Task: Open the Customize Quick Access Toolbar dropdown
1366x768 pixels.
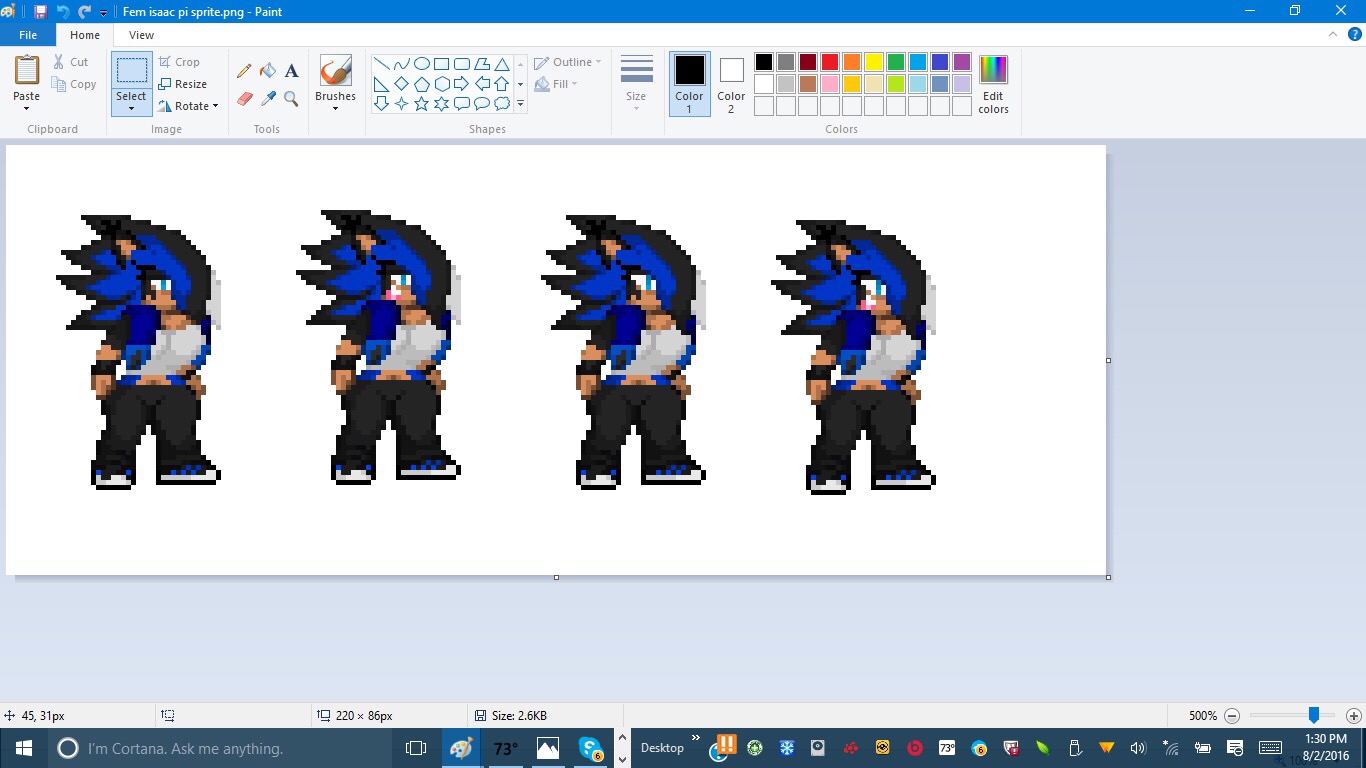Action: coord(103,12)
